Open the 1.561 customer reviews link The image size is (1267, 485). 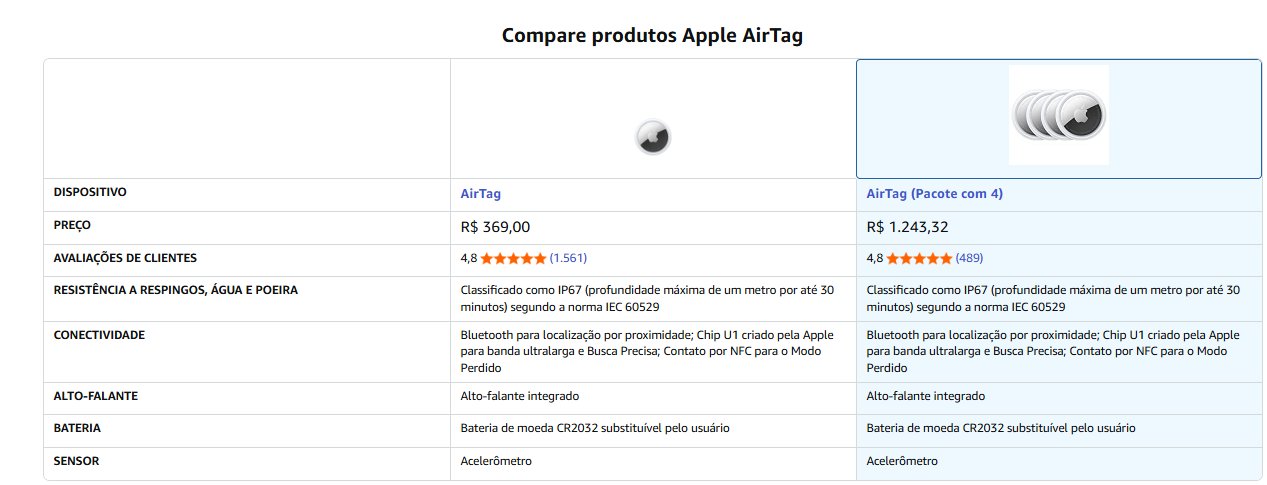coord(568,258)
